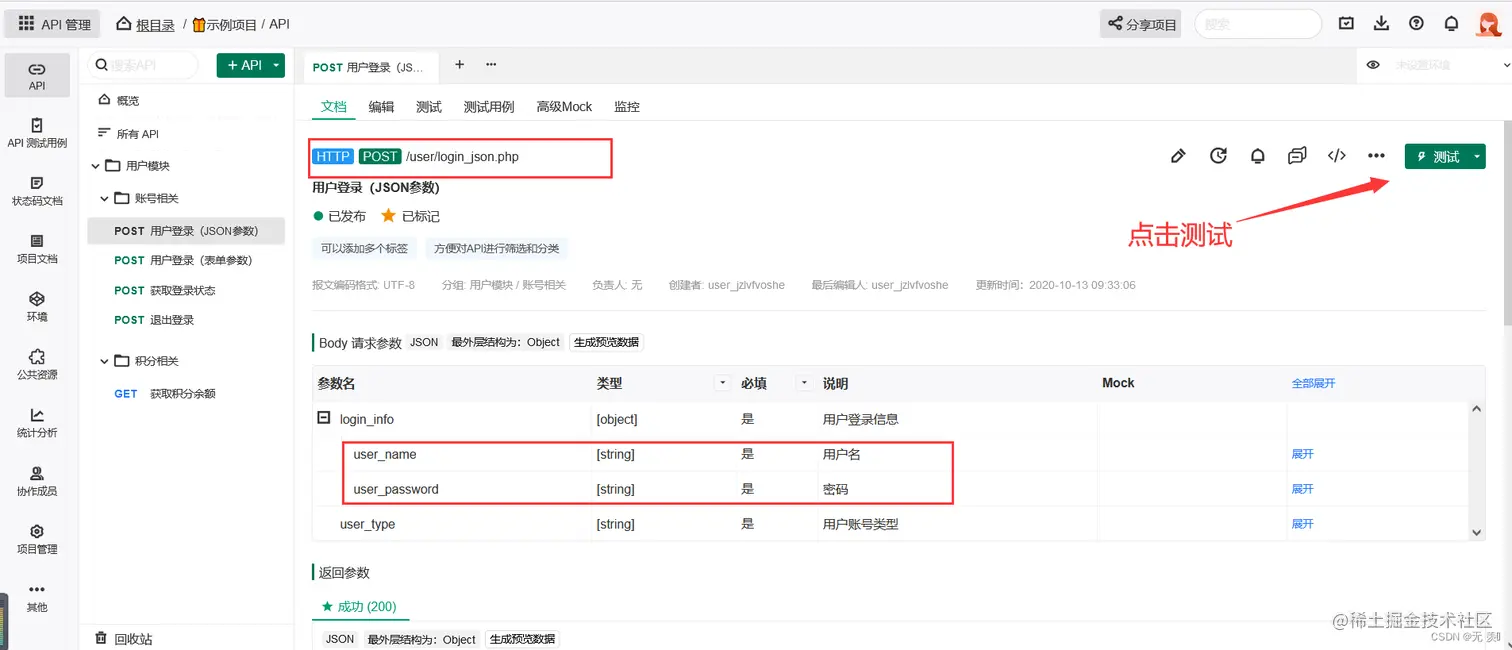Generate code with the </> icon
Viewport: 1512px width, 650px height.
1337,156
